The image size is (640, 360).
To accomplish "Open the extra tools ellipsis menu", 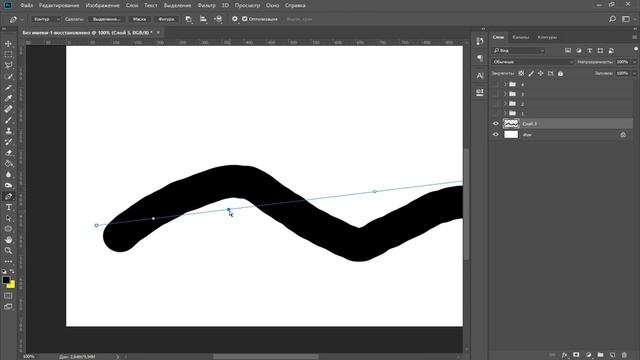I will click(x=8, y=262).
